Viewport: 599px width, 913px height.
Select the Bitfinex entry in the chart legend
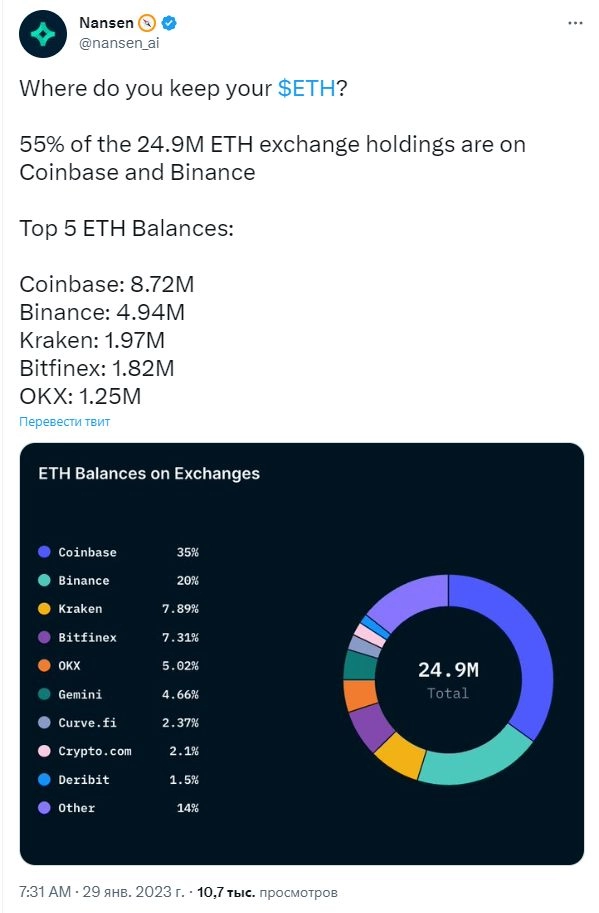coord(88,637)
